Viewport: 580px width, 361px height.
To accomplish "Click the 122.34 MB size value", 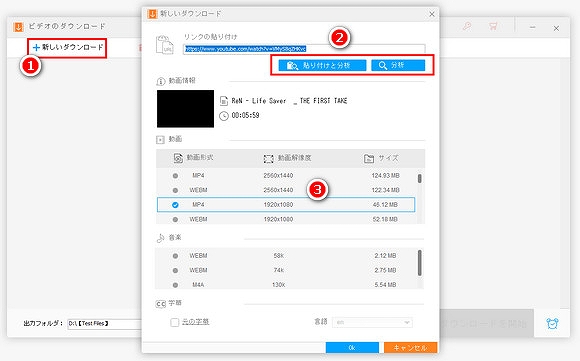I will click(x=385, y=190).
